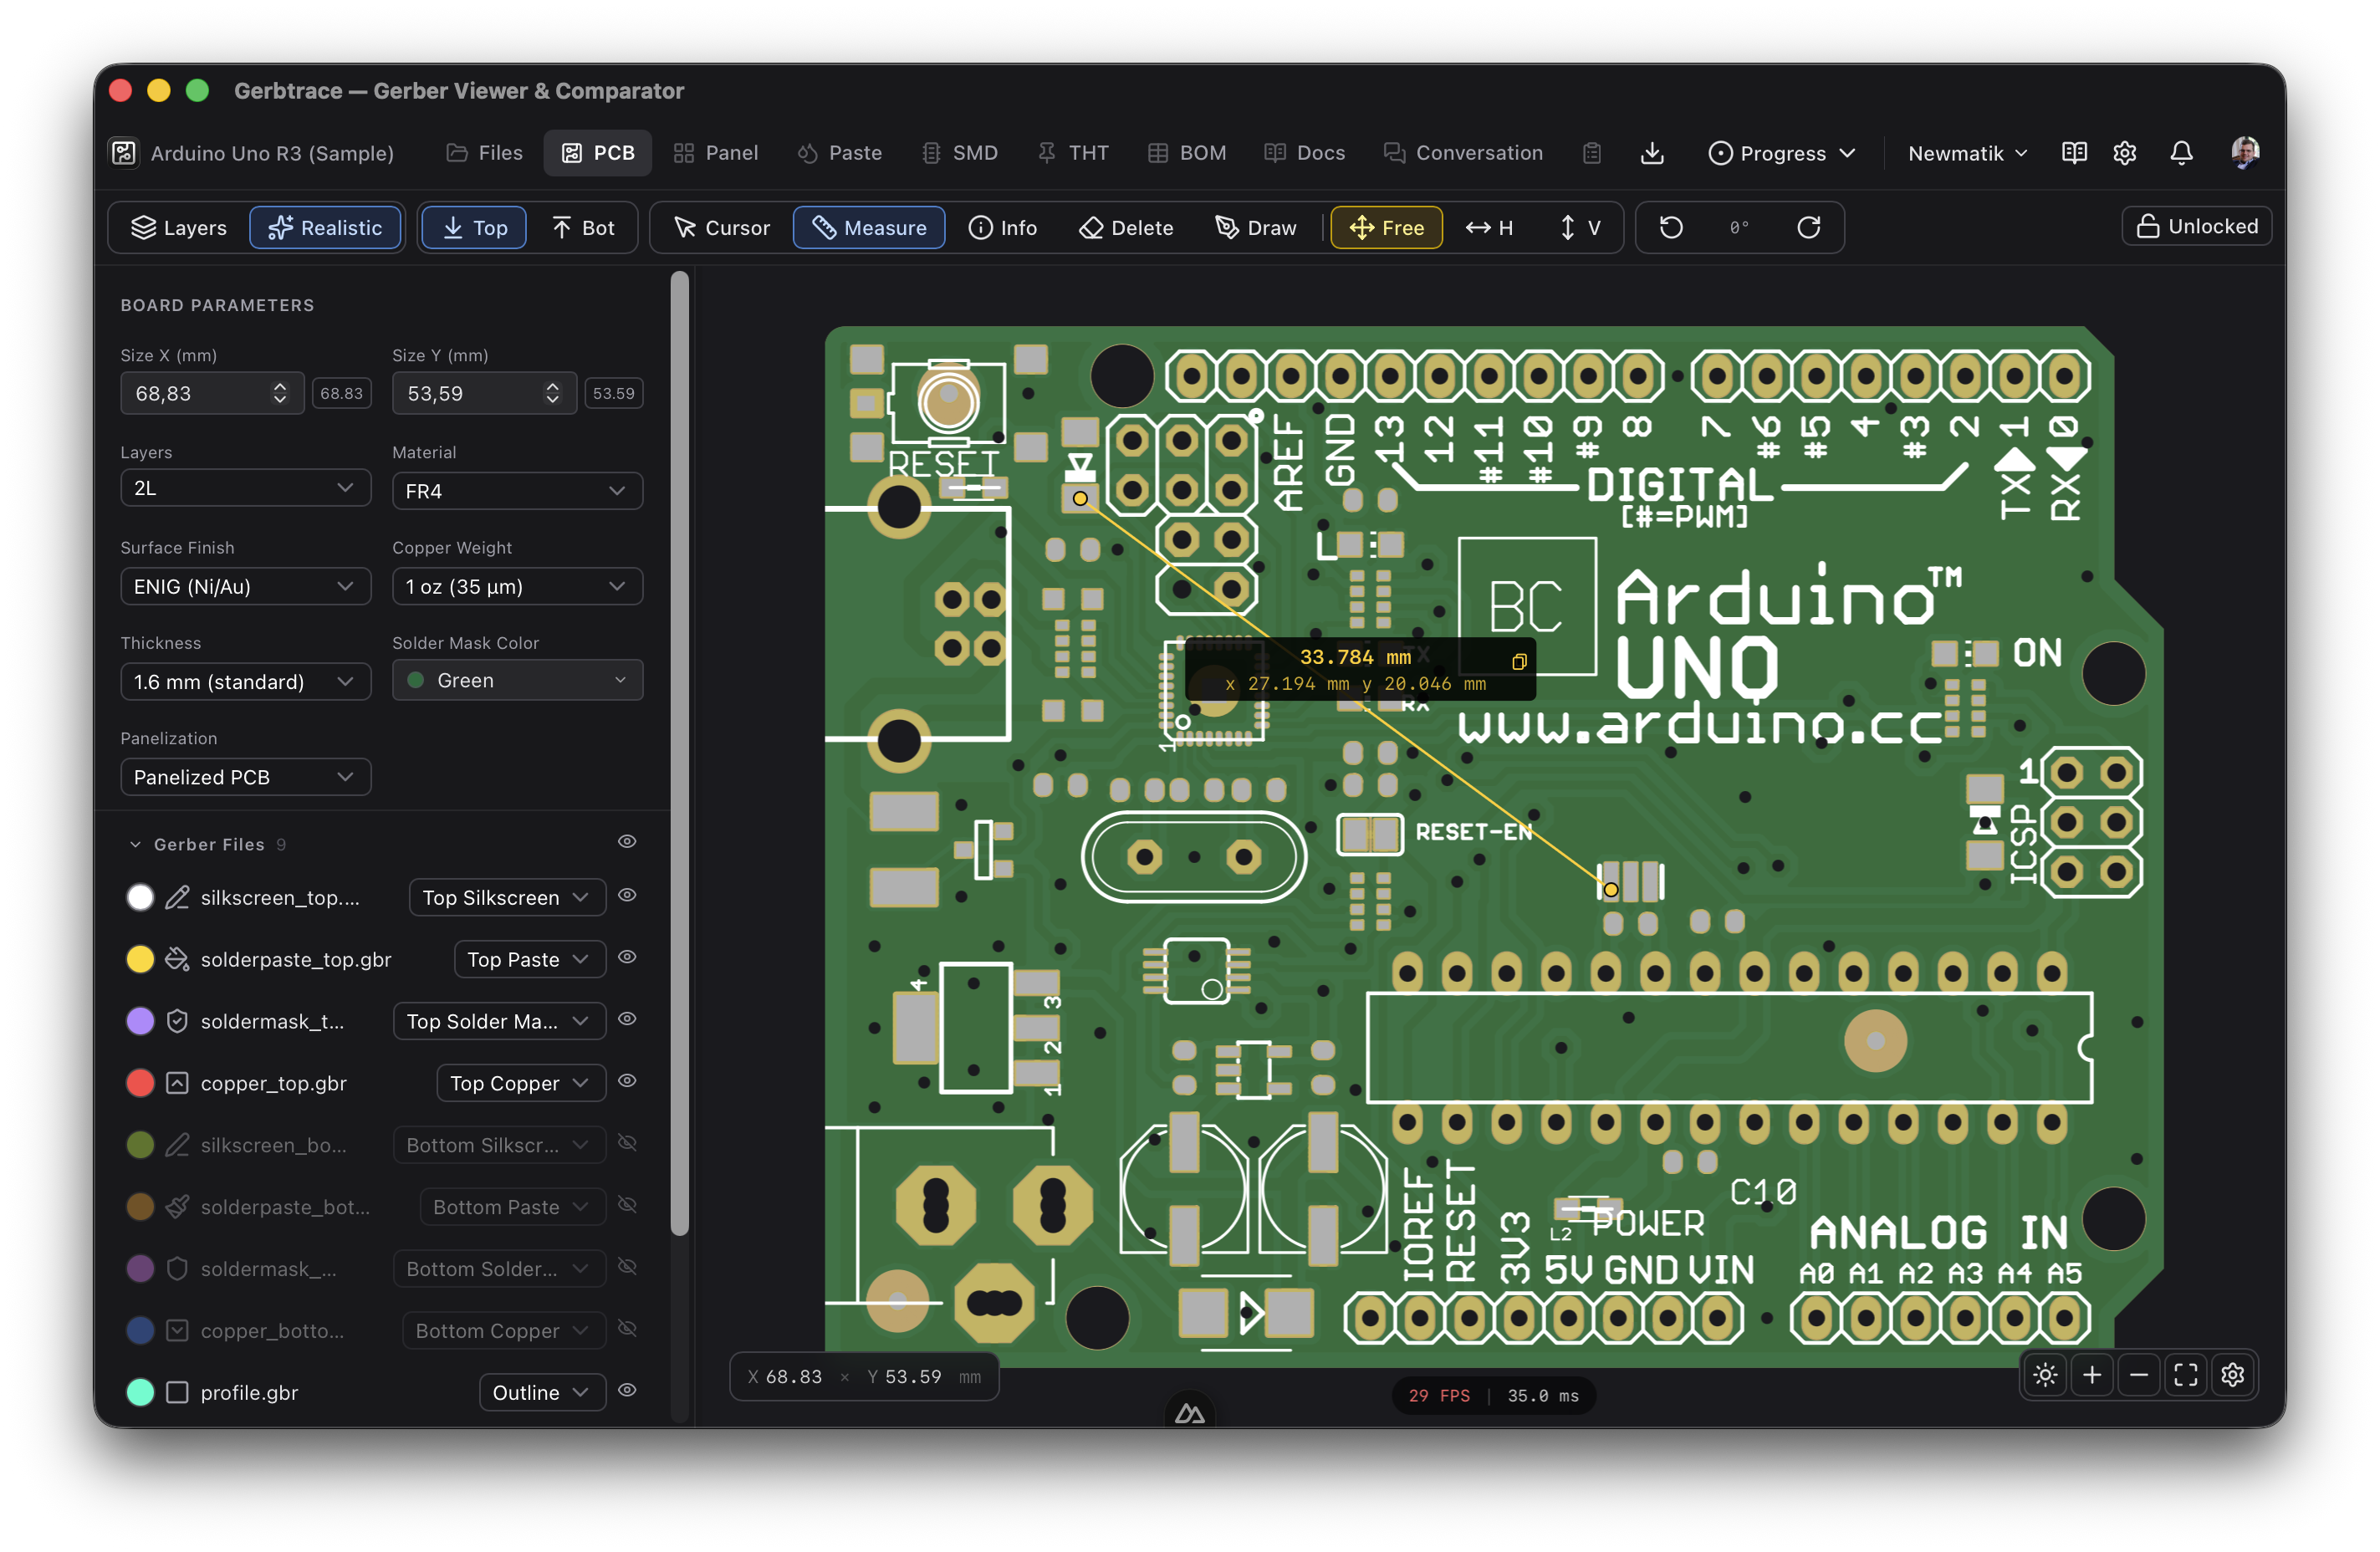Click the download icon in top bar
Viewport: 2380px width, 1552px height.
pyautogui.click(x=1652, y=153)
